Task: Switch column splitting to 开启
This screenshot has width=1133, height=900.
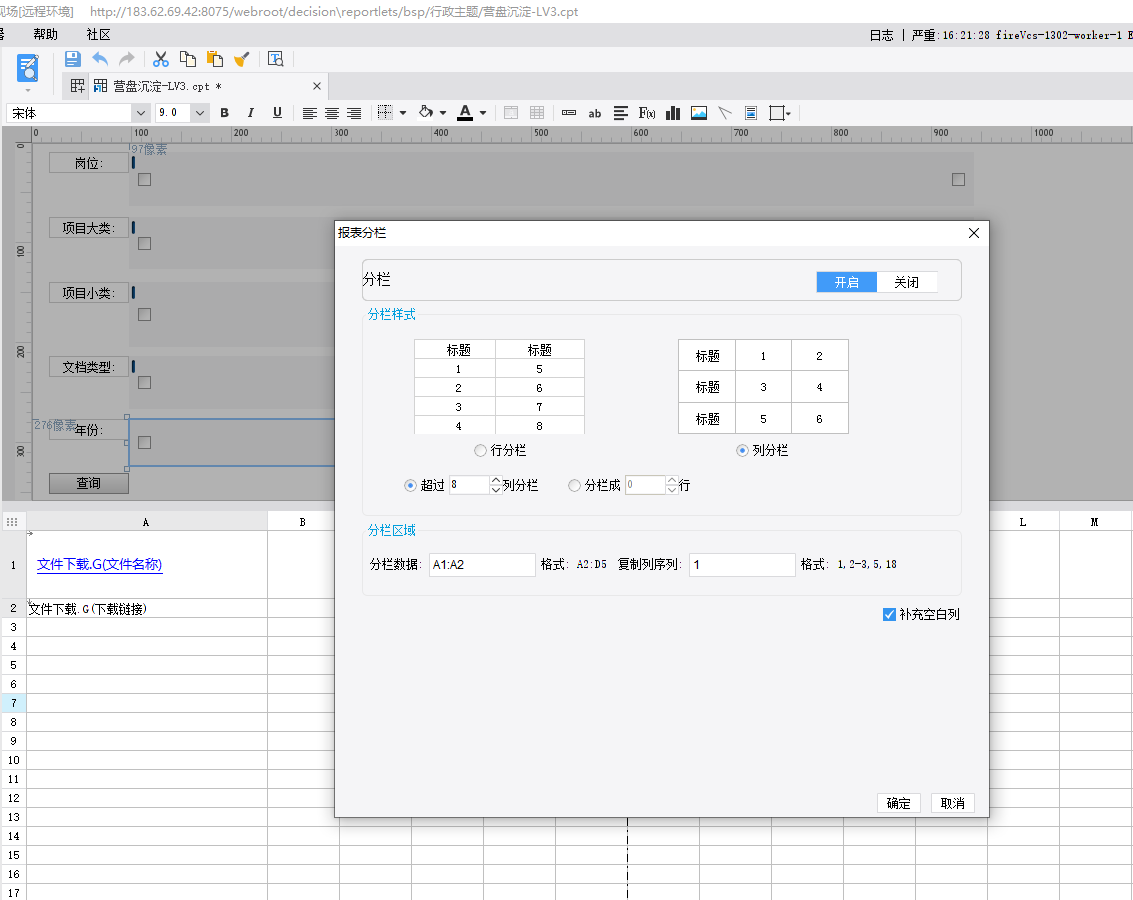Action: pyautogui.click(x=846, y=282)
